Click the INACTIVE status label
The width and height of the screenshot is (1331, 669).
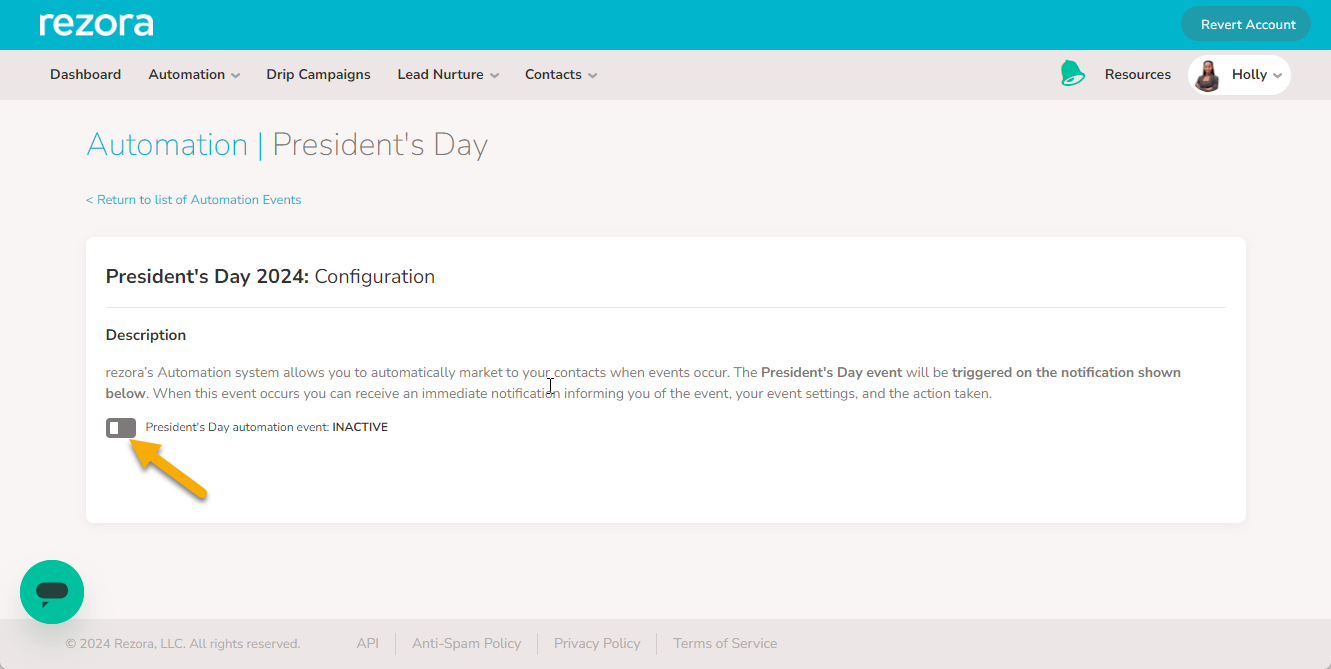[x=360, y=427]
